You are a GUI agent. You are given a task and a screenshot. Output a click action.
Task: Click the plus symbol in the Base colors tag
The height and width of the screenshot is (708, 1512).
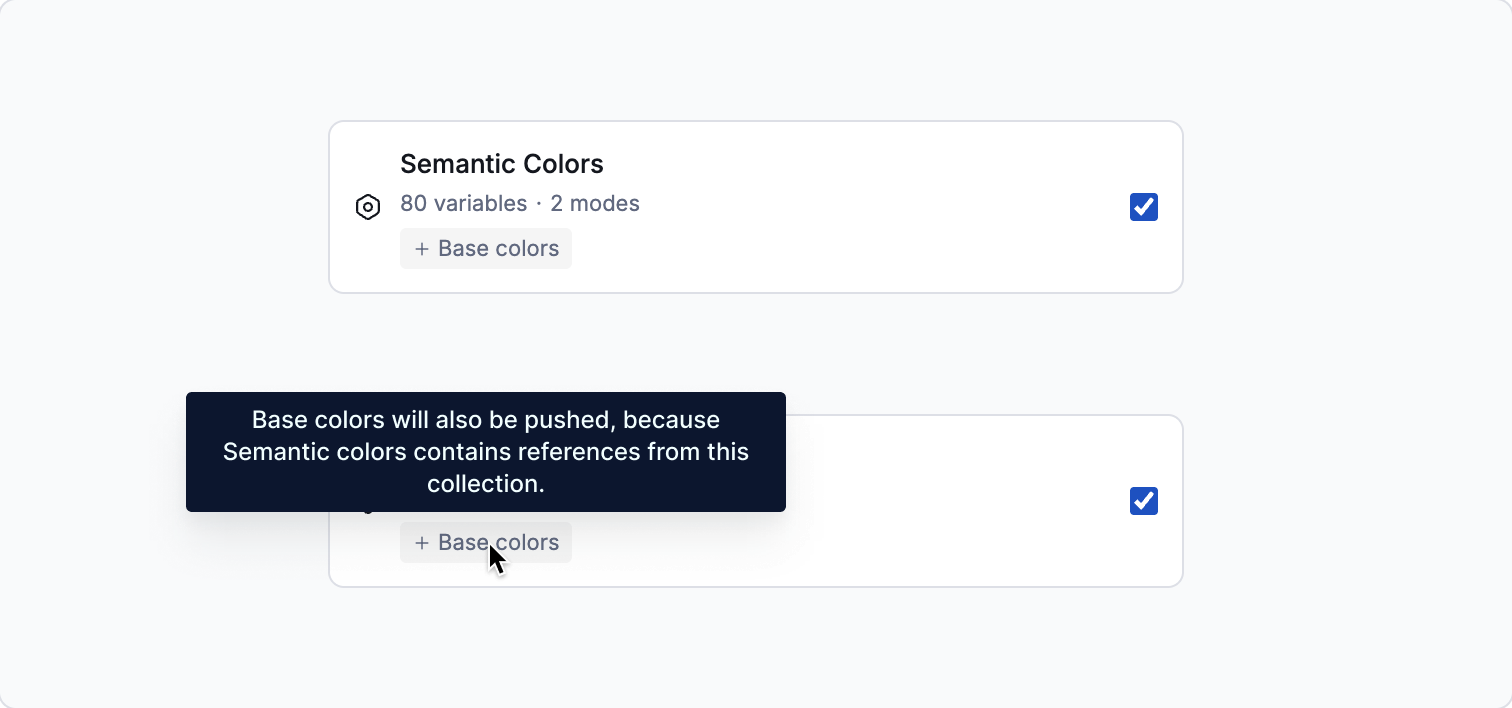[x=422, y=248]
